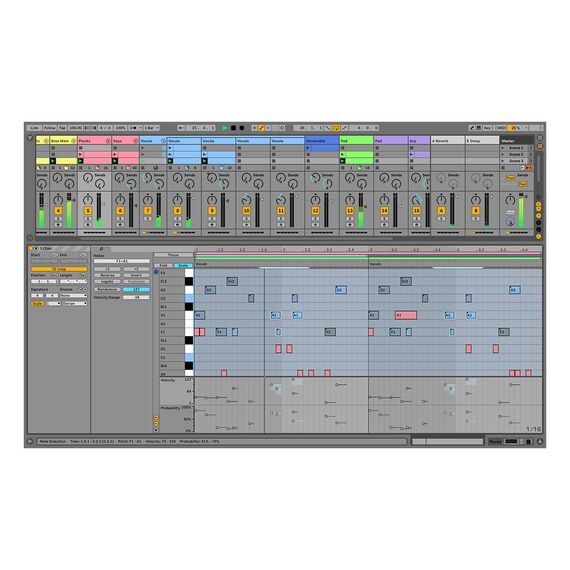The image size is (570, 570).
Task: Select the Plucks track header
Action: coord(95,141)
